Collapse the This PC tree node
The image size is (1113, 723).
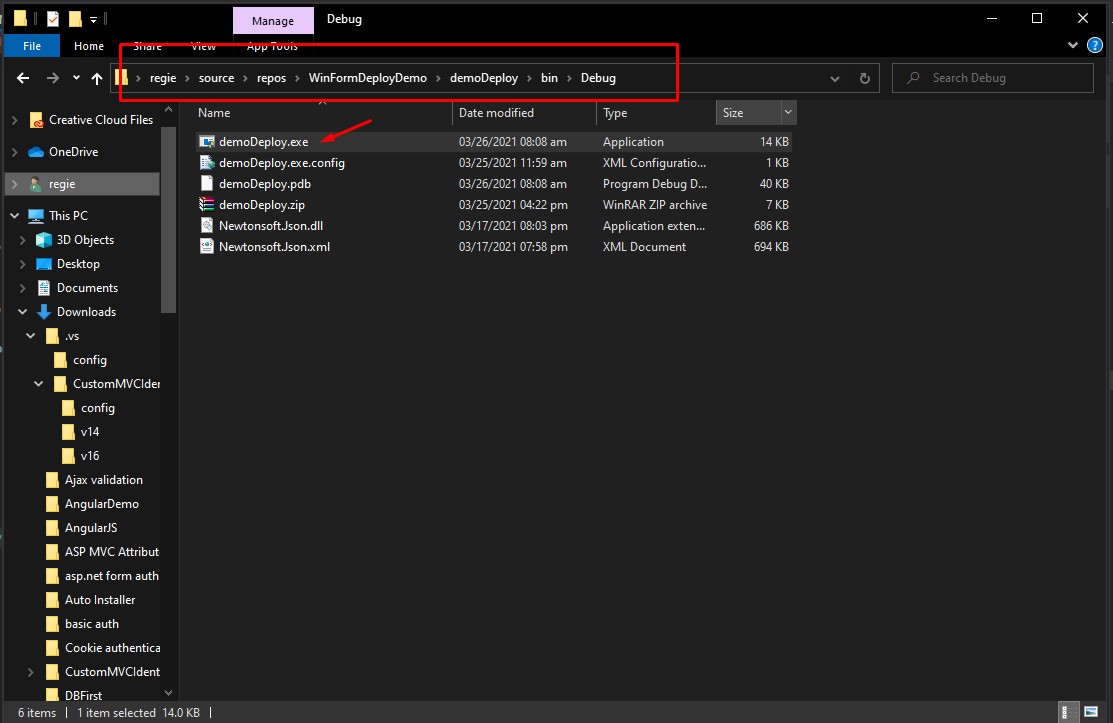[14, 216]
